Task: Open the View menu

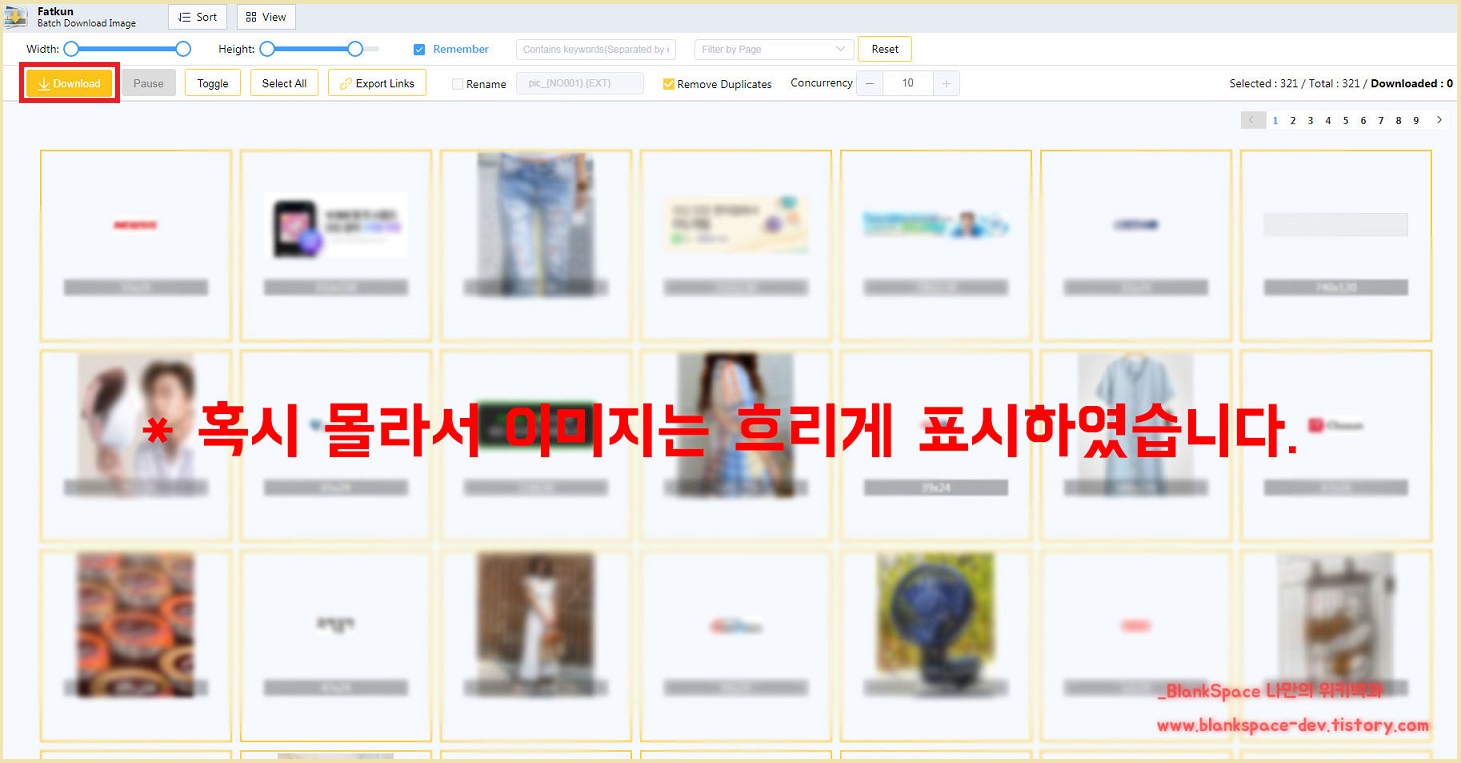Action: [x=266, y=17]
